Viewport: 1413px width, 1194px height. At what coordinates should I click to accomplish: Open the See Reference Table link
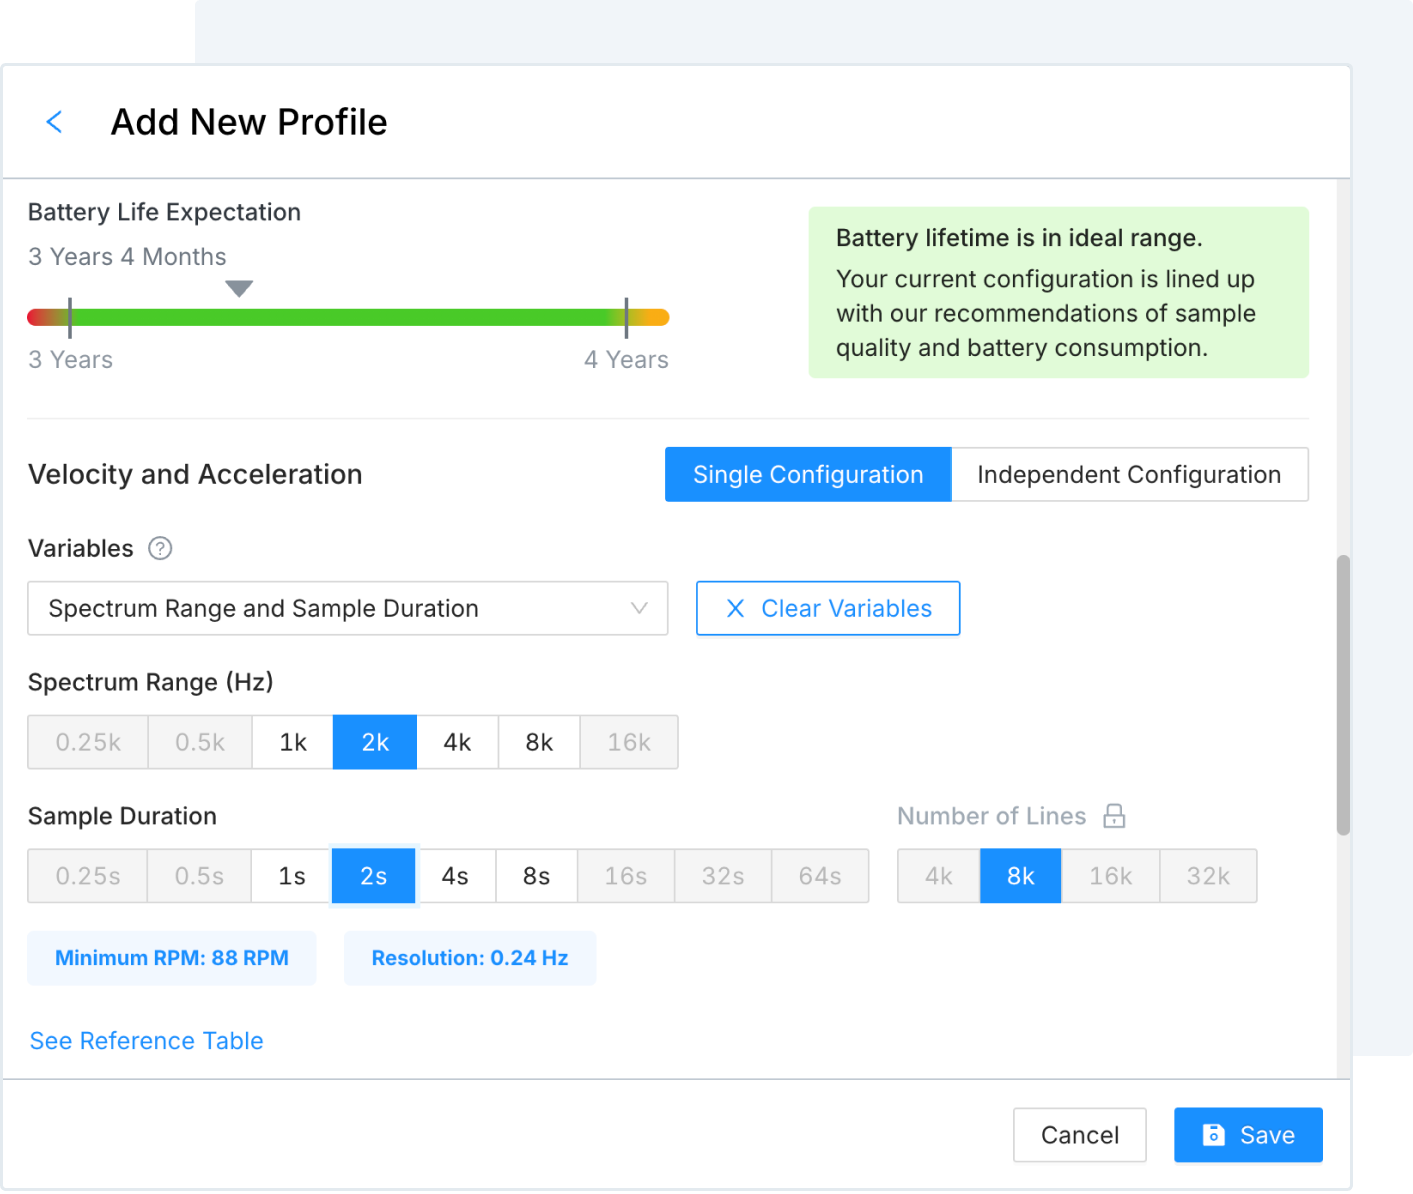[x=147, y=1041]
